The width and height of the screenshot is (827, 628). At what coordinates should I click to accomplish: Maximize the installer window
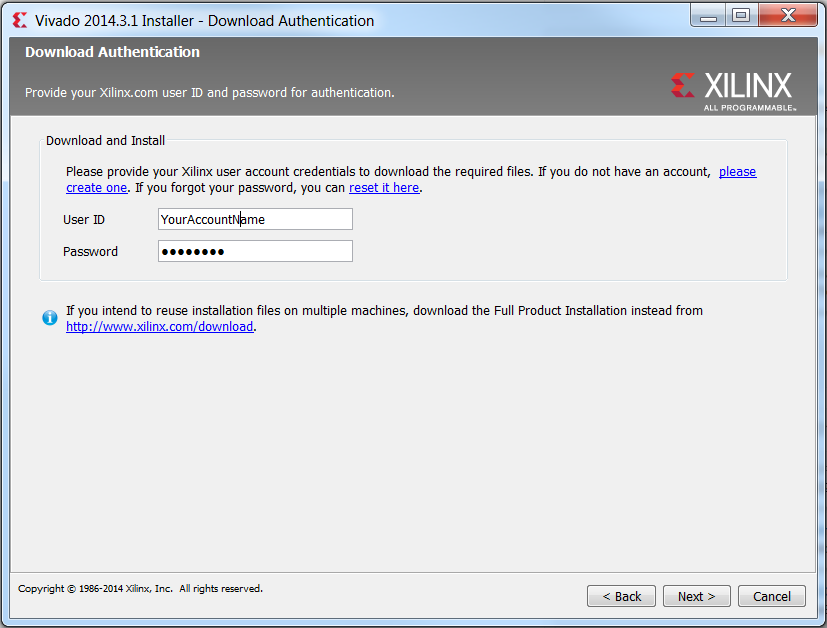[741, 16]
